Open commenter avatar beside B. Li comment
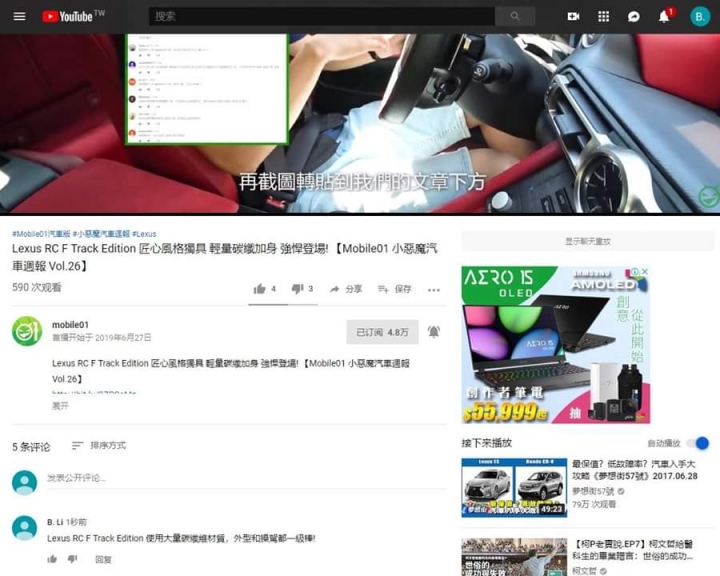Viewport: 720px width, 576px height. (x=24, y=528)
